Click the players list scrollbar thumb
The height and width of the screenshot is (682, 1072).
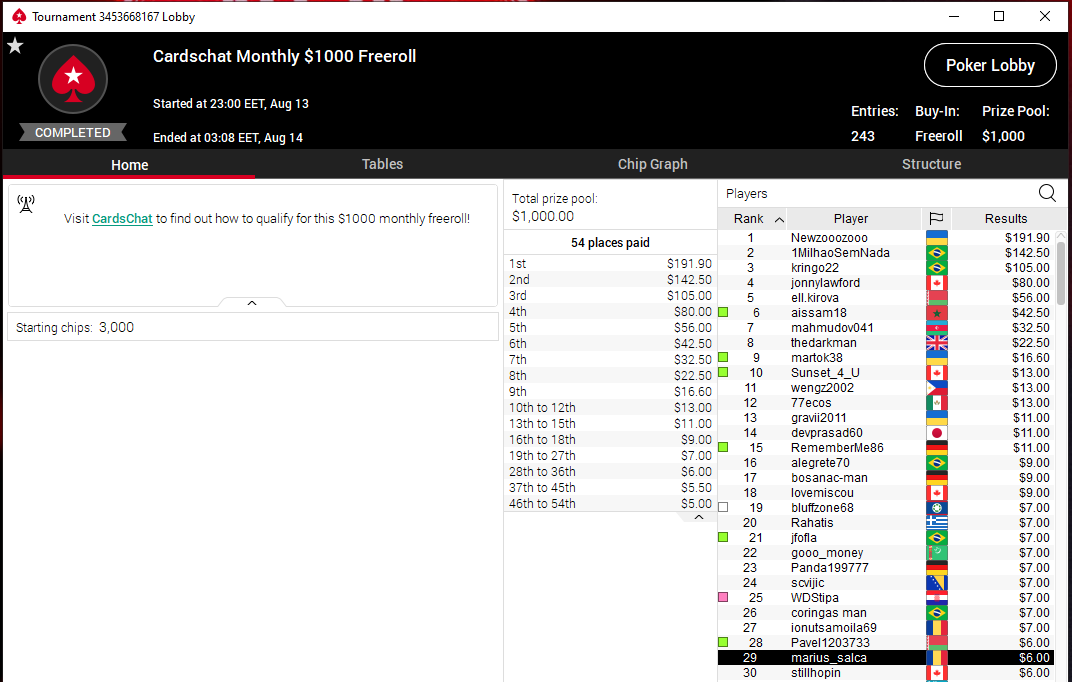coord(1061,273)
